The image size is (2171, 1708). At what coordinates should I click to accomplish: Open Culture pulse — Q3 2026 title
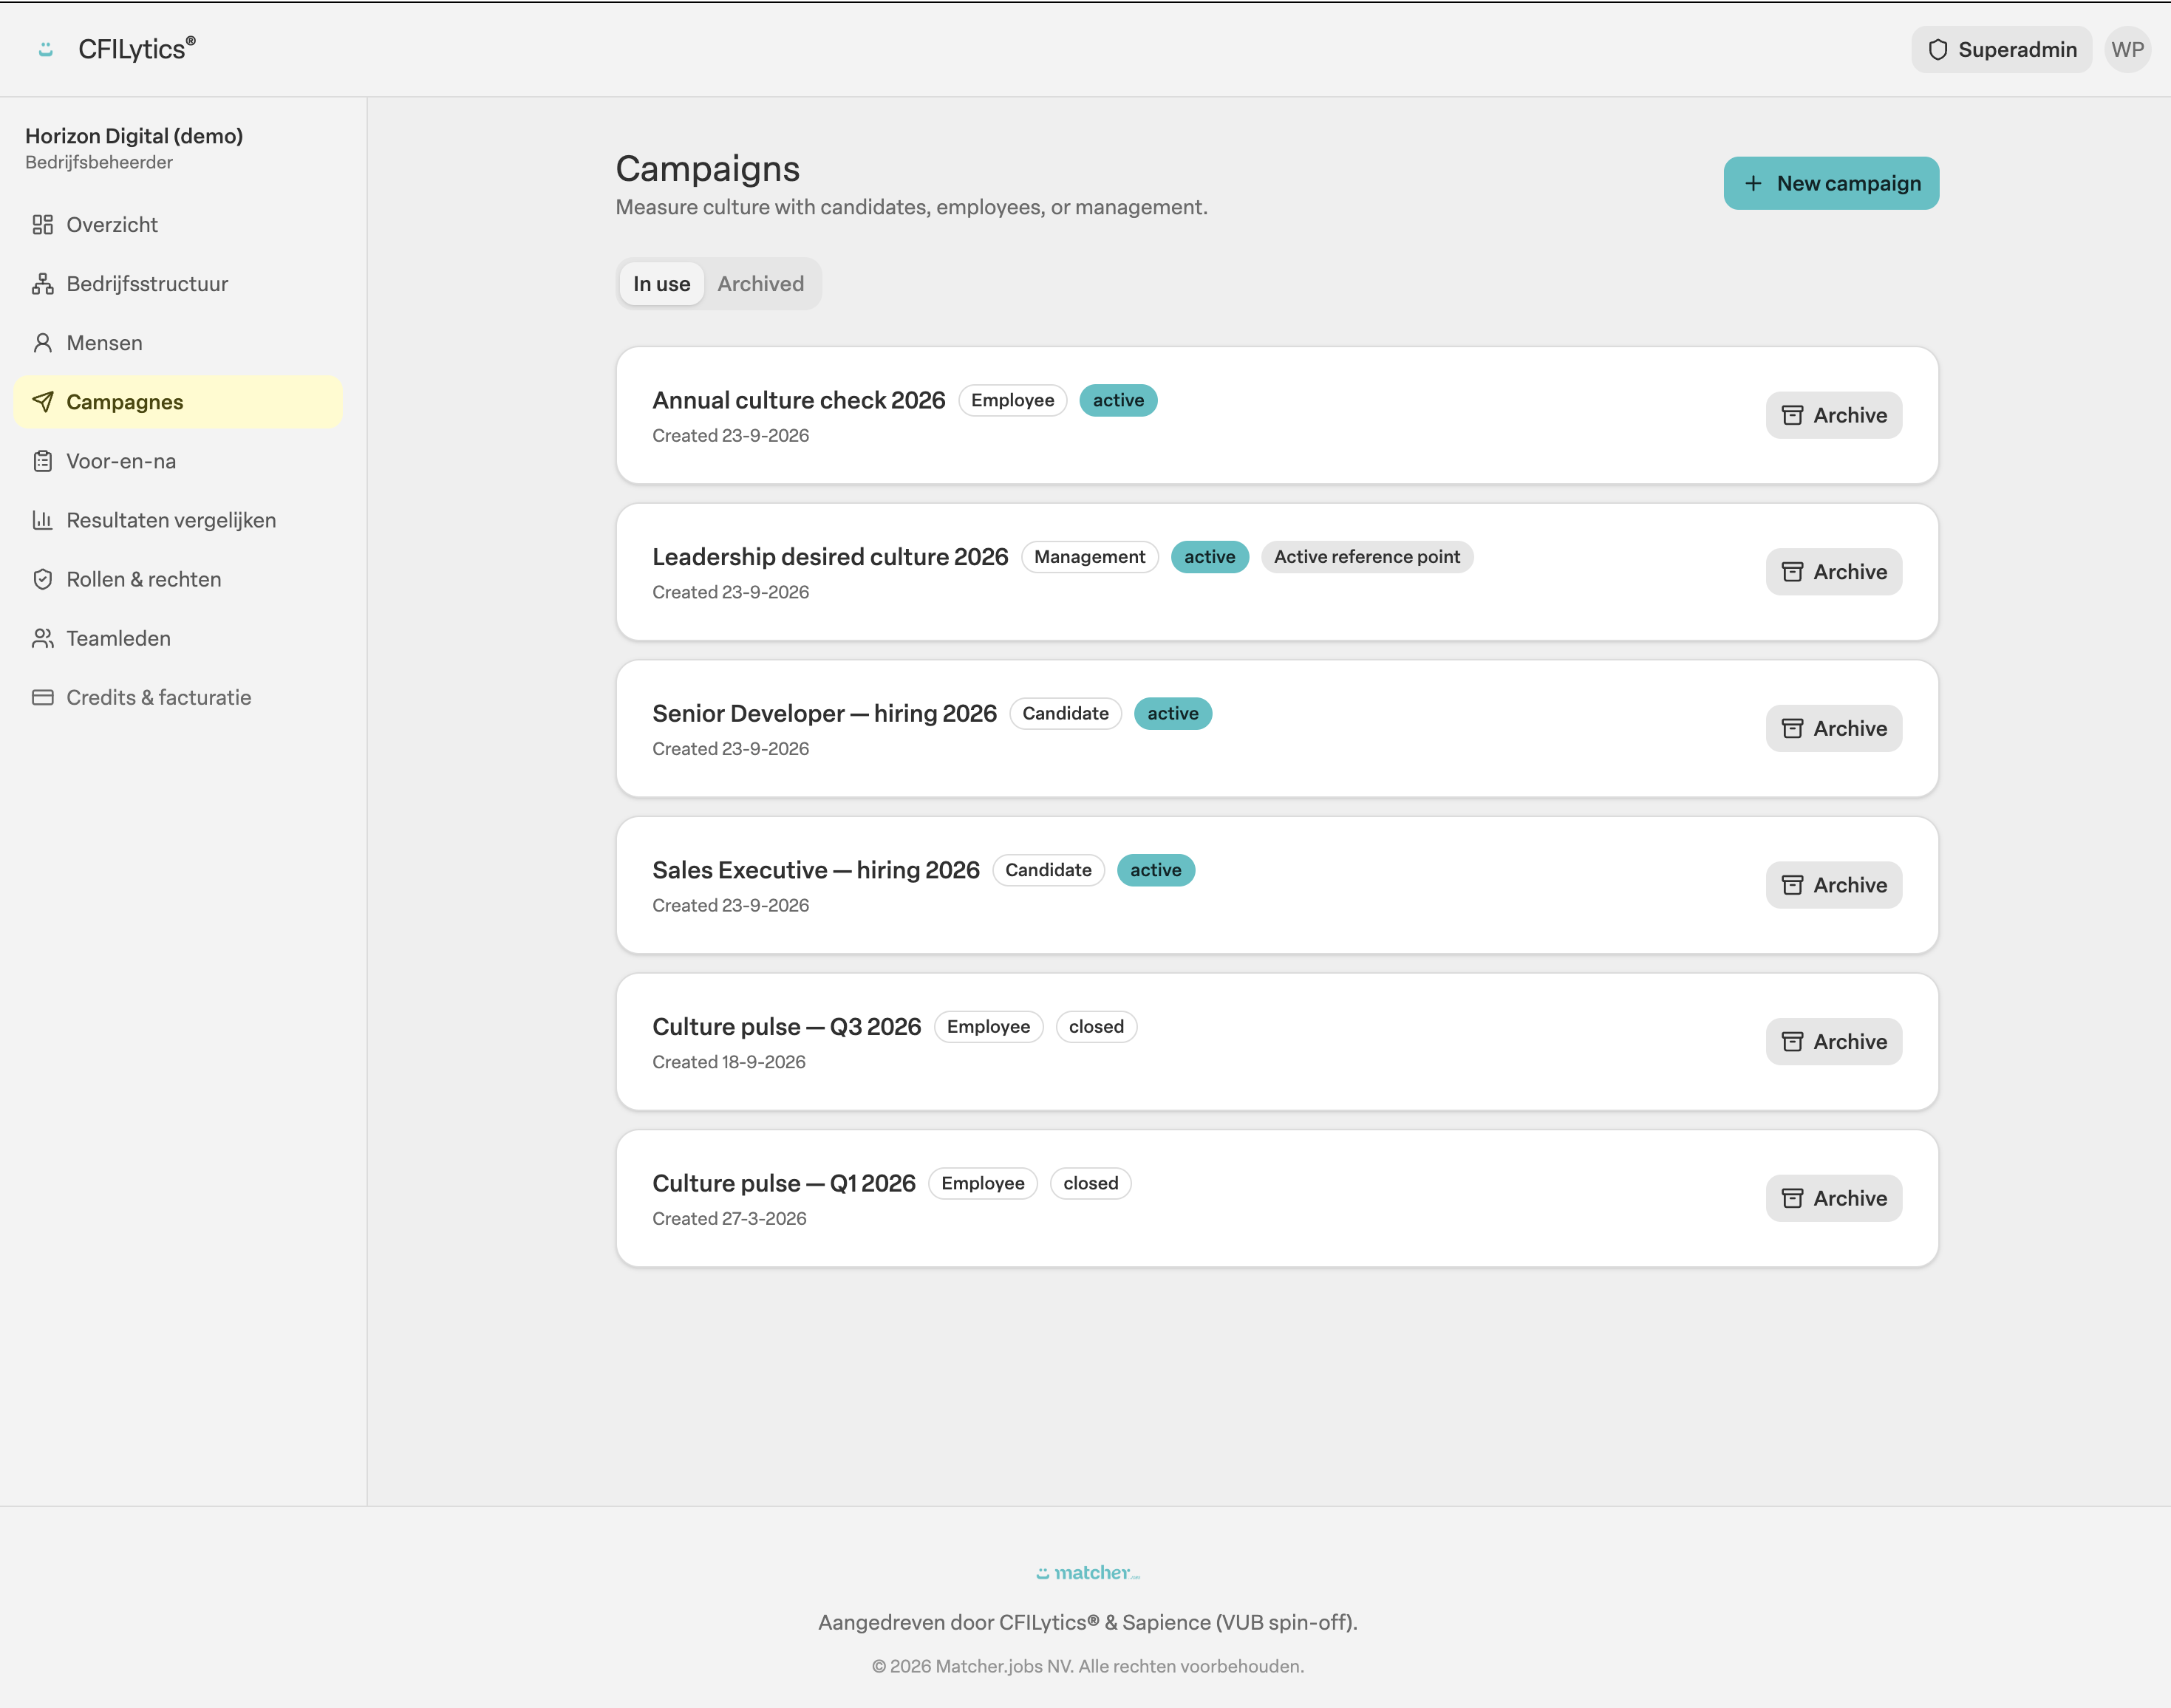pos(786,1027)
